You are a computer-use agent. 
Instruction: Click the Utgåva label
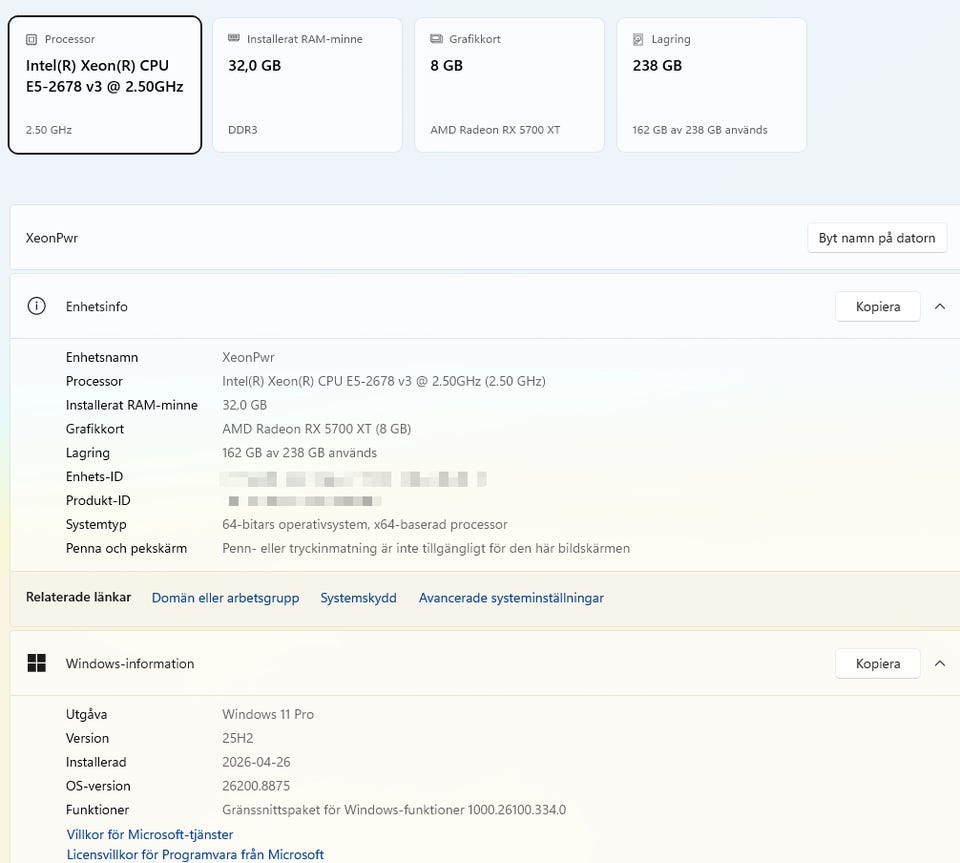(86, 714)
